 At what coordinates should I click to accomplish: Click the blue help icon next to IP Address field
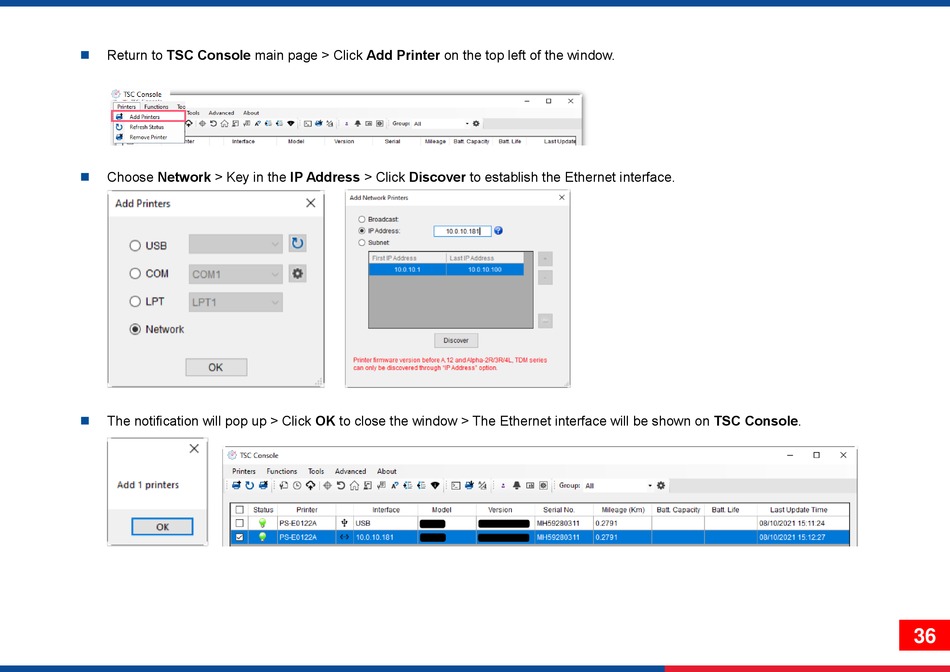click(x=498, y=231)
